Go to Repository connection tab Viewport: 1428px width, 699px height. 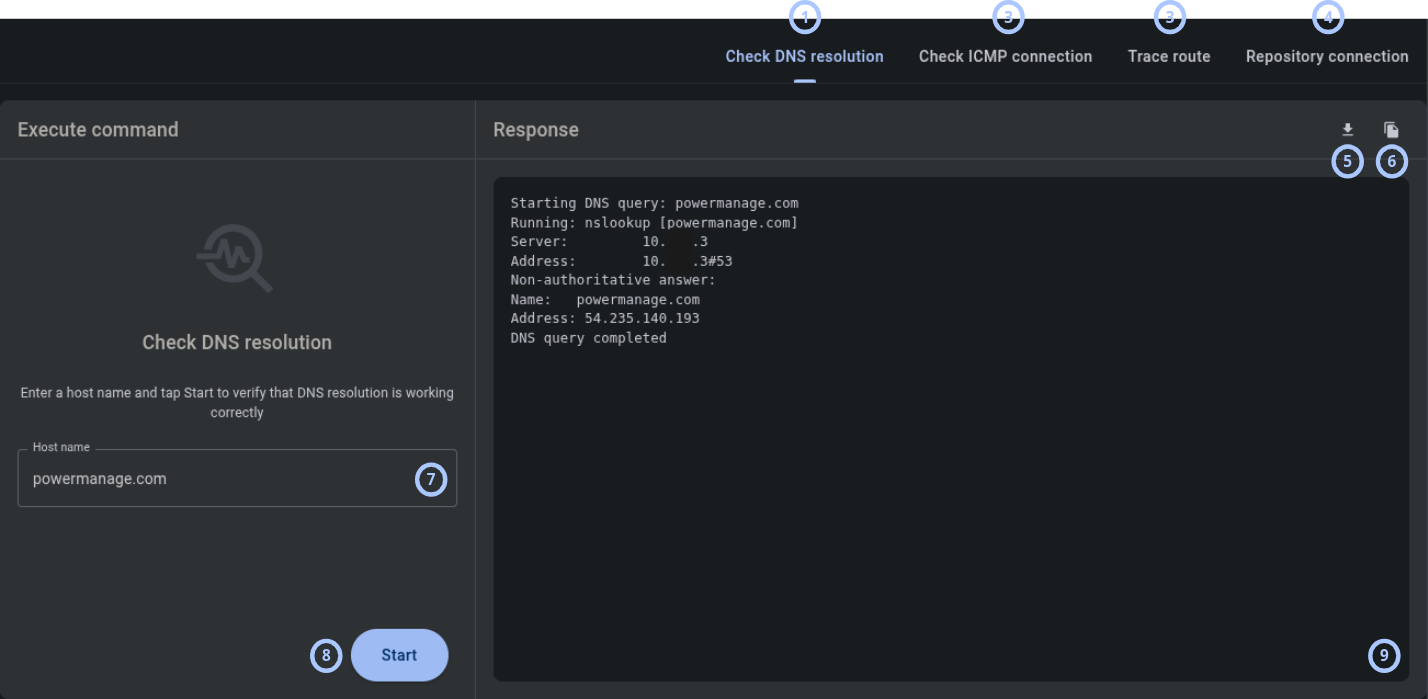(x=1327, y=57)
